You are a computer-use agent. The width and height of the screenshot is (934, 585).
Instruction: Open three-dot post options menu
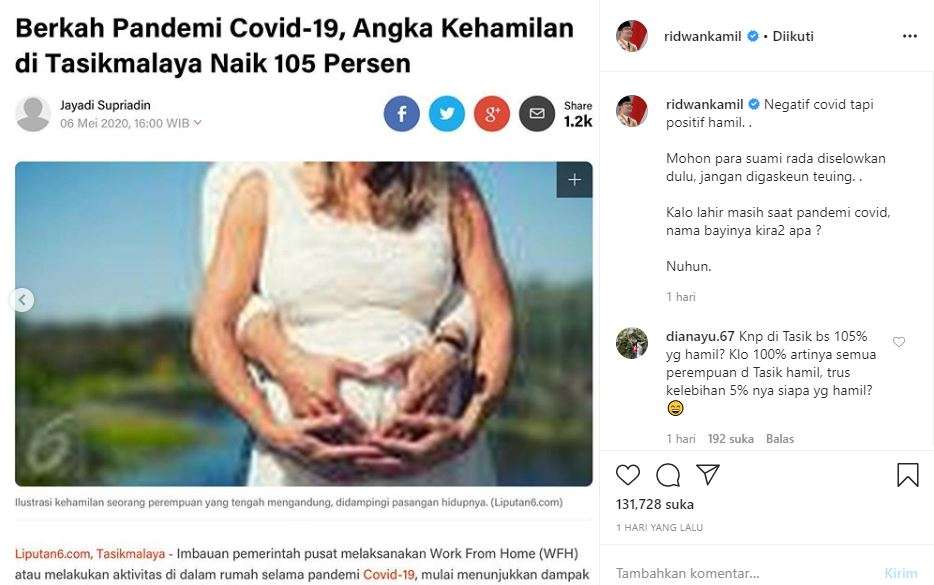pos(909,36)
